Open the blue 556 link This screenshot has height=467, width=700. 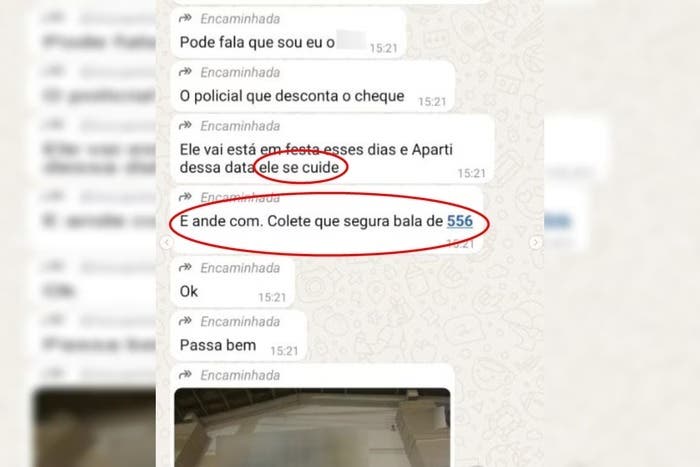tap(460, 221)
